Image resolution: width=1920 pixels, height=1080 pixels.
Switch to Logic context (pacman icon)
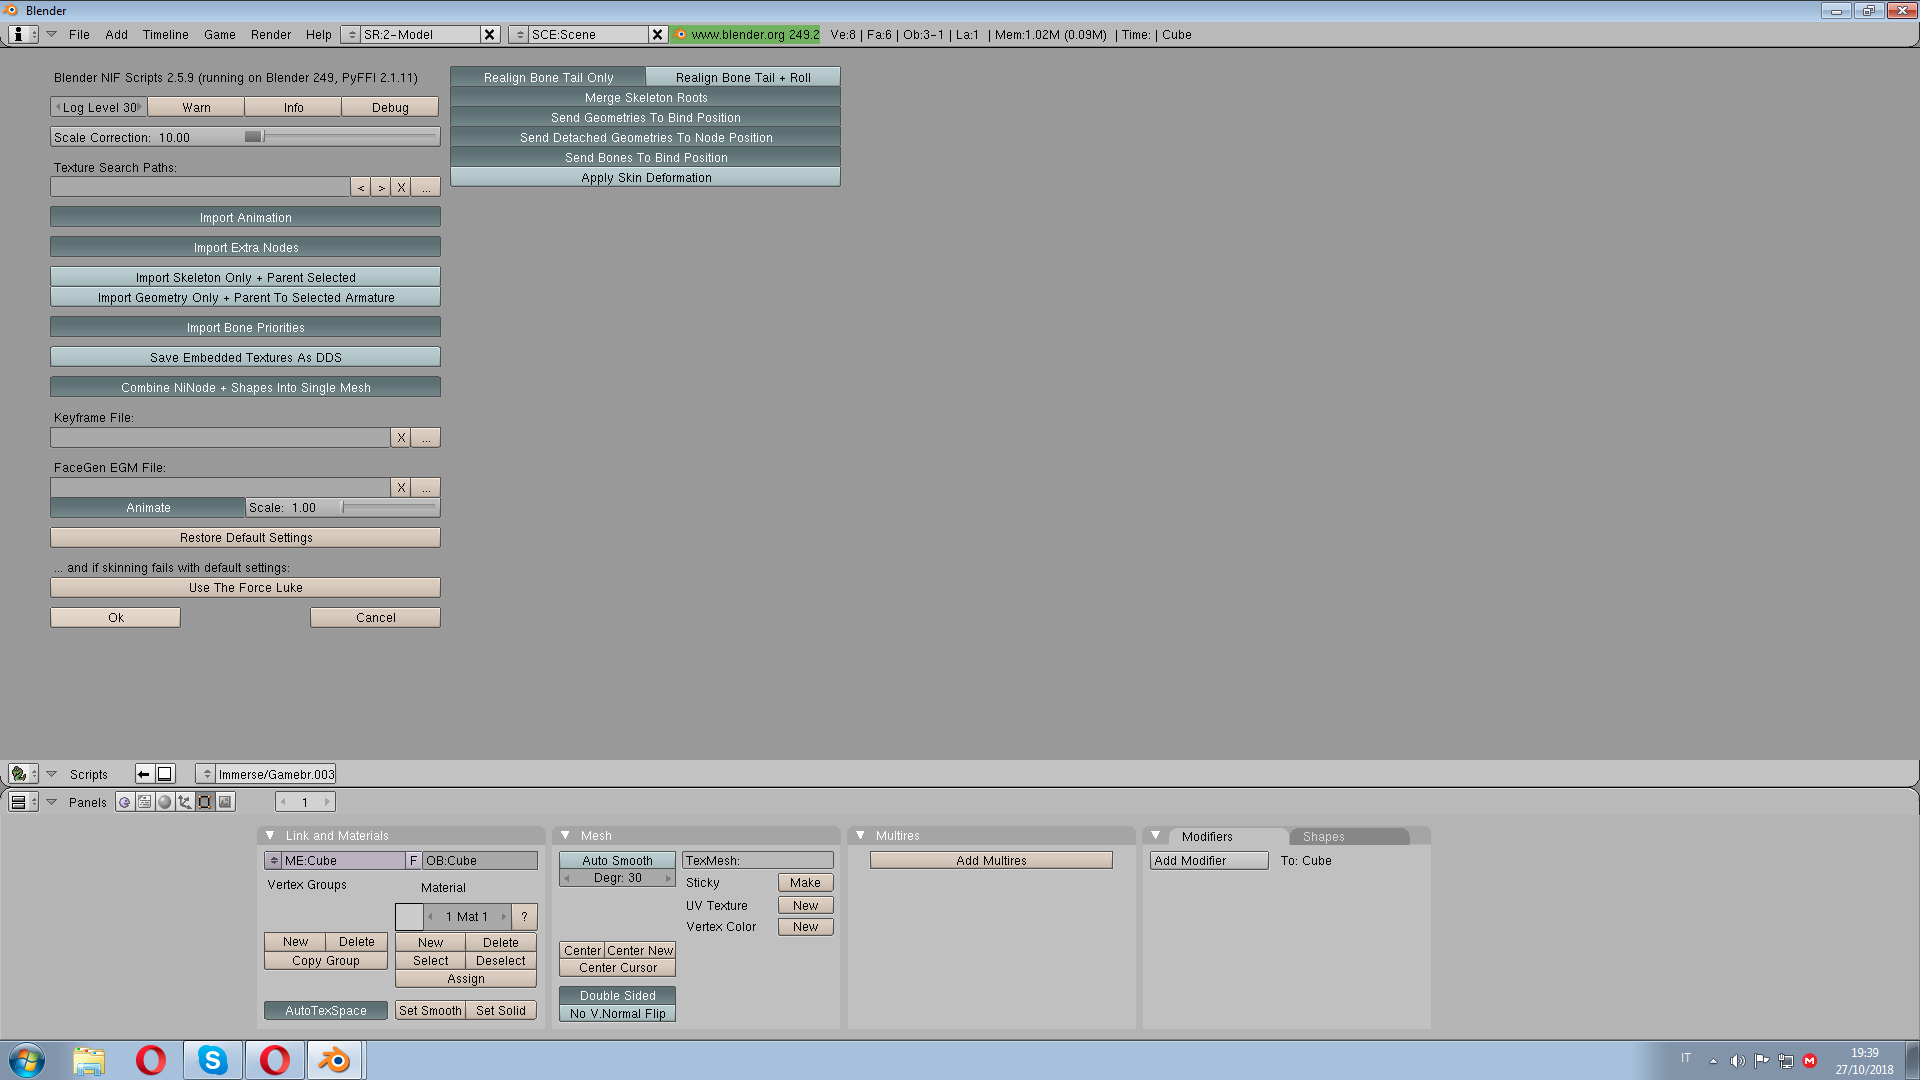[x=125, y=802]
